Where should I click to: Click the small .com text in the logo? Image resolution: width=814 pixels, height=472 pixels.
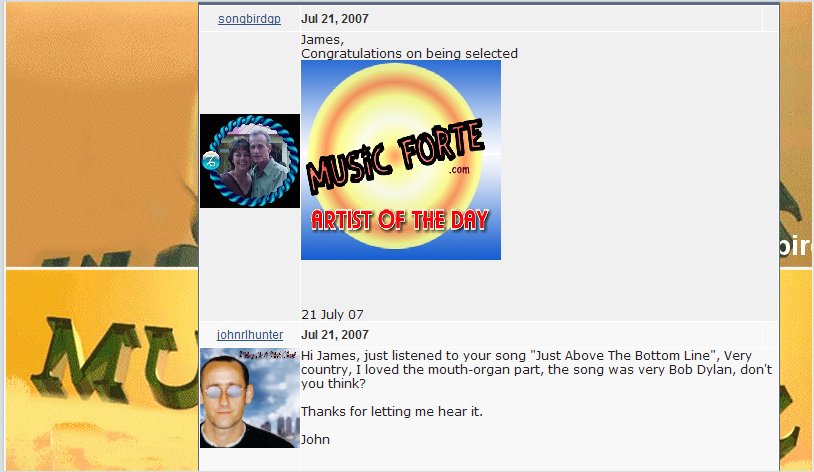tap(459, 169)
